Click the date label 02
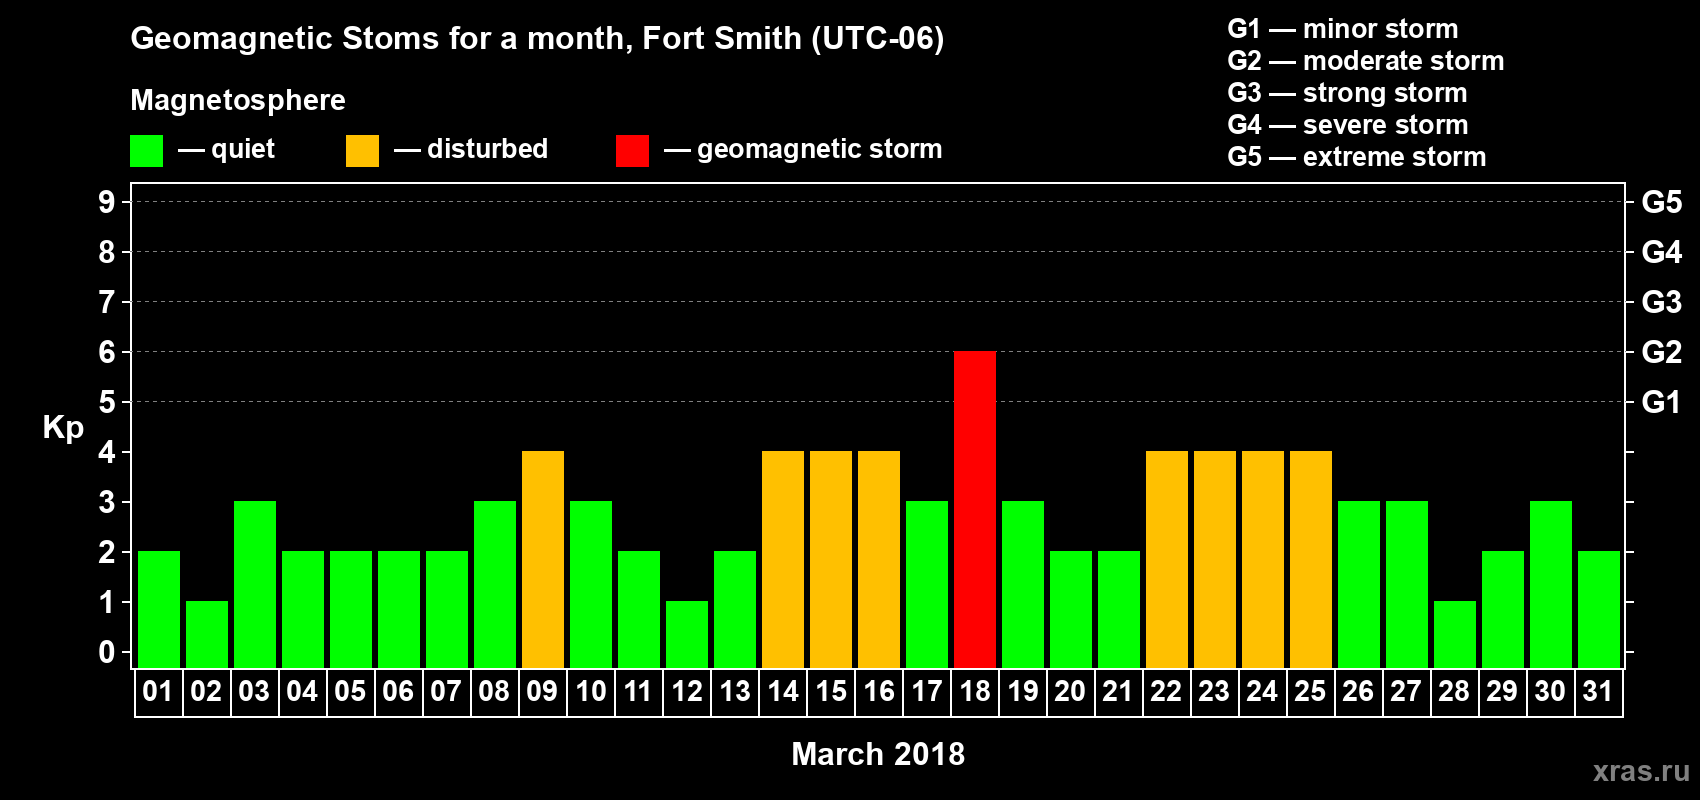This screenshot has width=1700, height=800. click(206, 692)
